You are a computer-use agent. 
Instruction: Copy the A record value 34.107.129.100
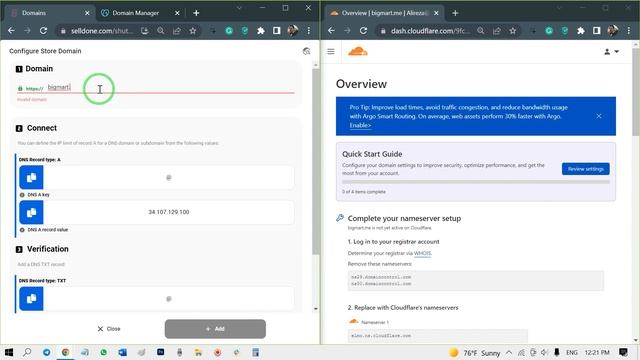click(x=31, y=213)
